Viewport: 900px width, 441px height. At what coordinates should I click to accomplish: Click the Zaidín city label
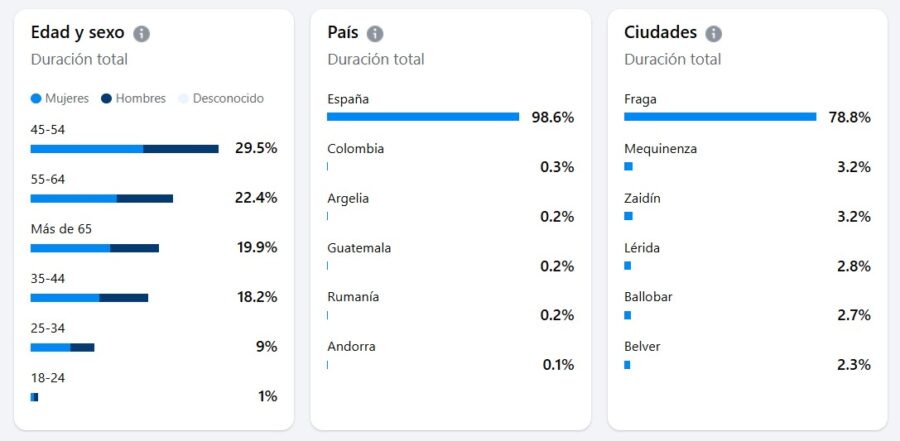(642, 198)
